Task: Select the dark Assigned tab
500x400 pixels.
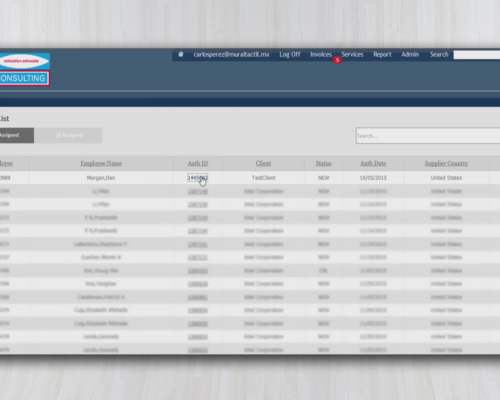Action: pos(17,135)
